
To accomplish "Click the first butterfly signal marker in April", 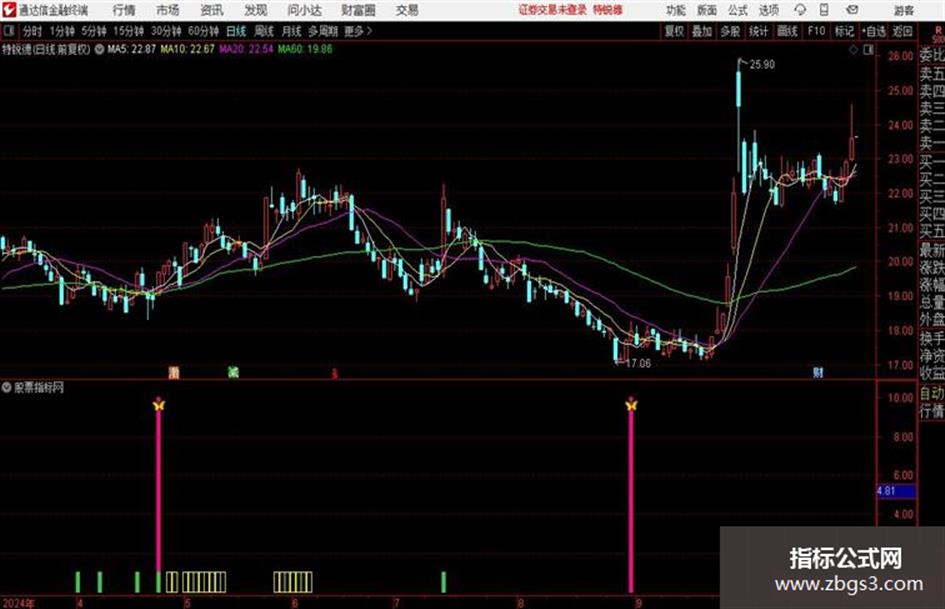I will [x=158, y=405].
